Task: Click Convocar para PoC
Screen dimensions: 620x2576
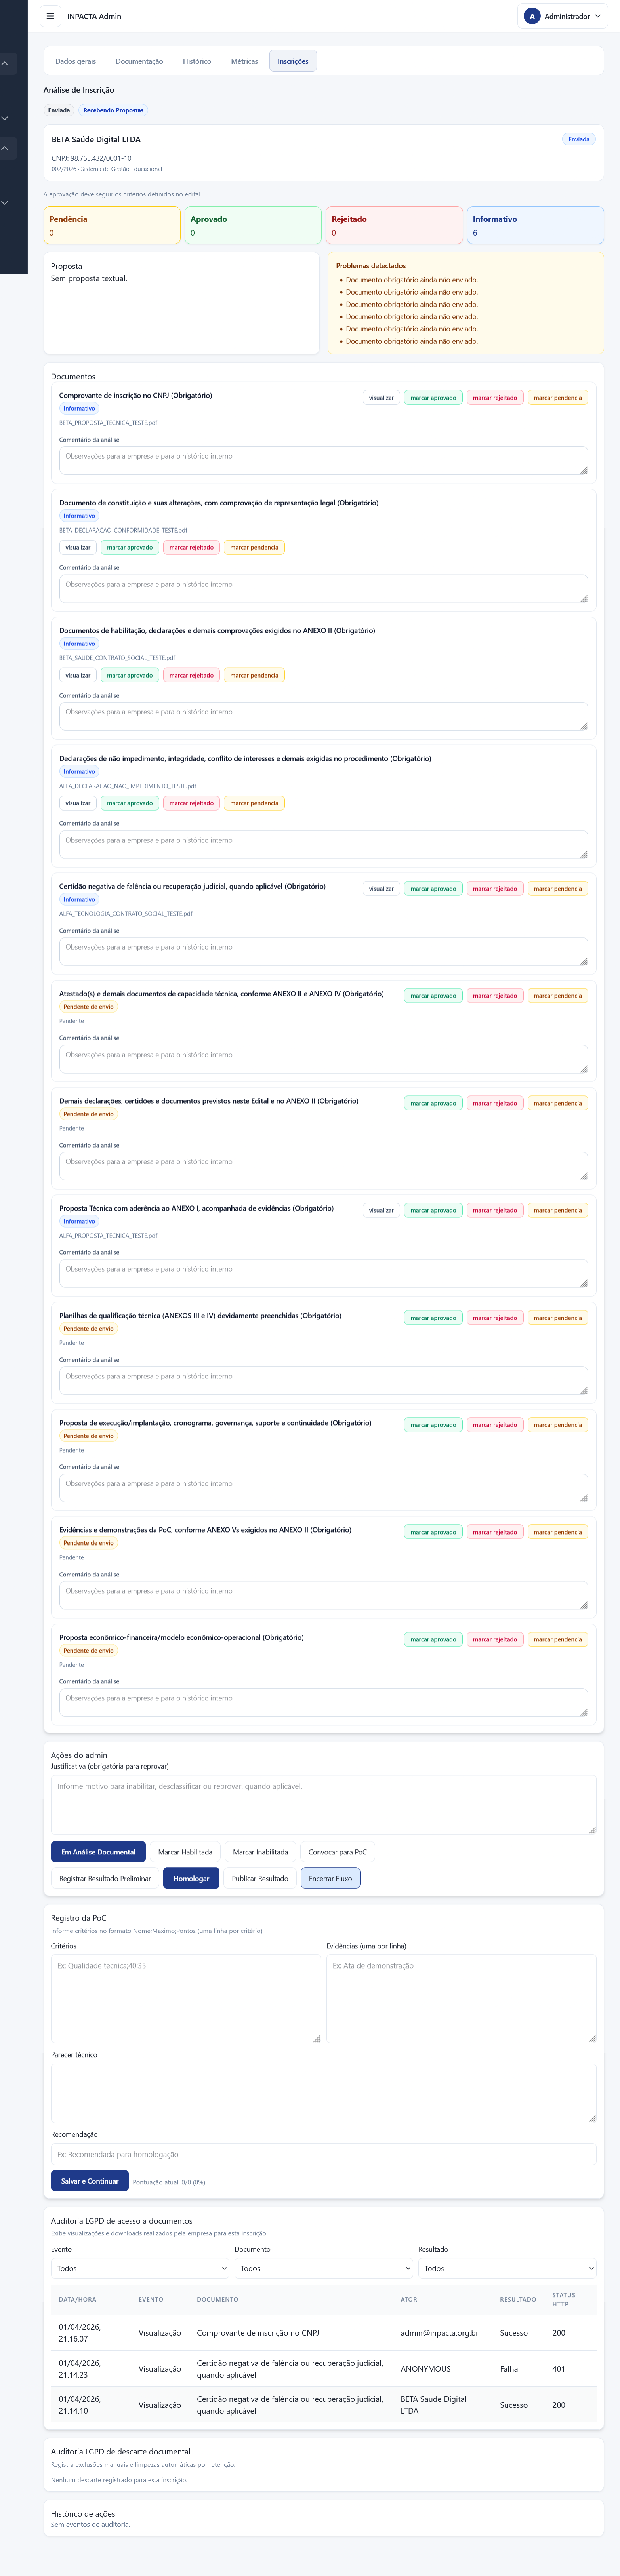Action: pyautogui.click(x=337, y=1852)
